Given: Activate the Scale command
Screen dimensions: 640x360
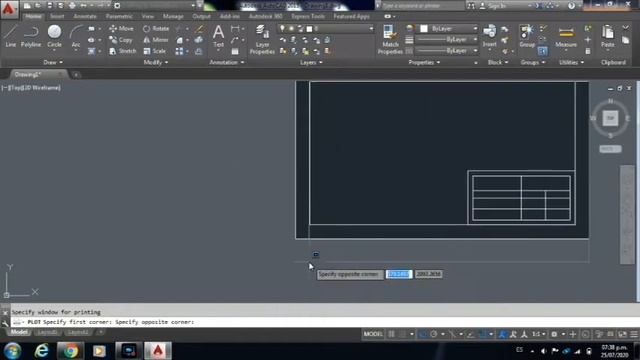Looking at the screenshot, I should [155, 51].
